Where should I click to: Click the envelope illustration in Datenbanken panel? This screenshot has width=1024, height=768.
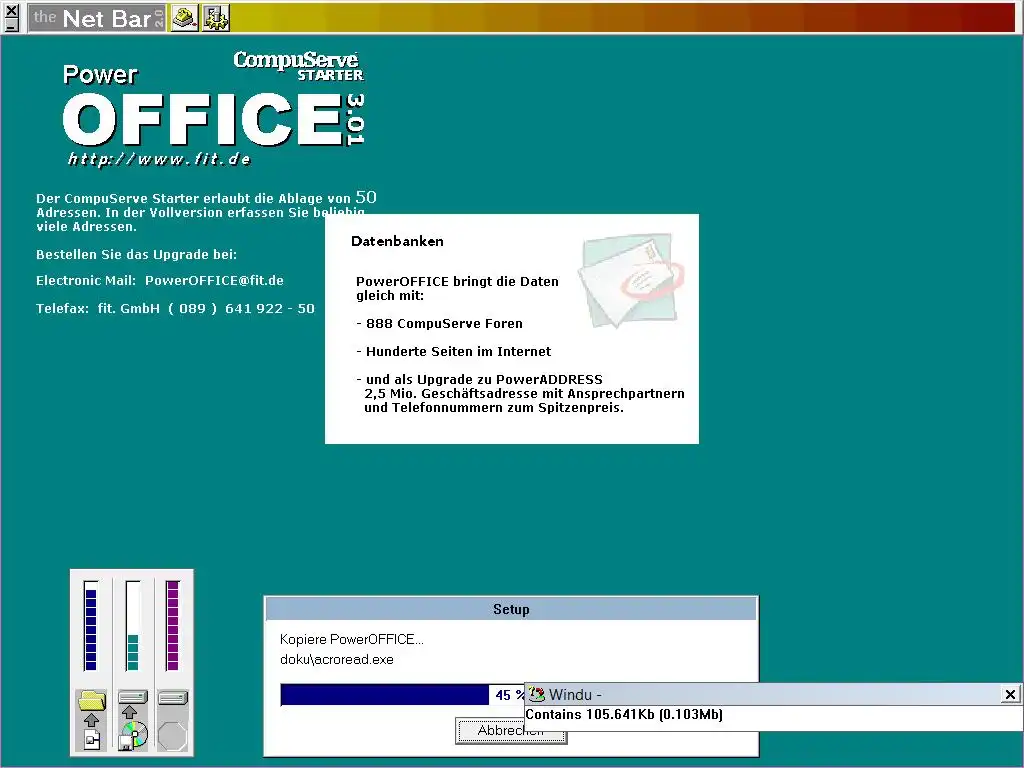pyautogui.click(x=630, y=280)
